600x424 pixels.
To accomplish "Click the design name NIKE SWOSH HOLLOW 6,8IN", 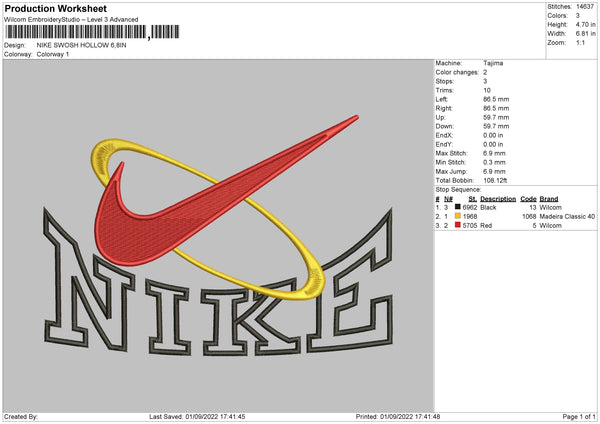I will pos(82,45).
